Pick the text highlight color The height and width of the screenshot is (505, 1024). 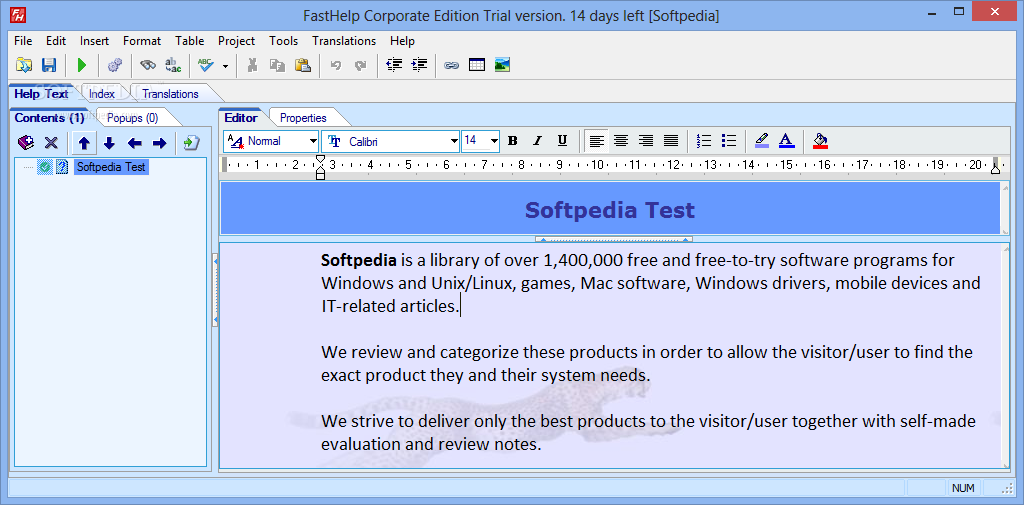(x=761, y=140)
